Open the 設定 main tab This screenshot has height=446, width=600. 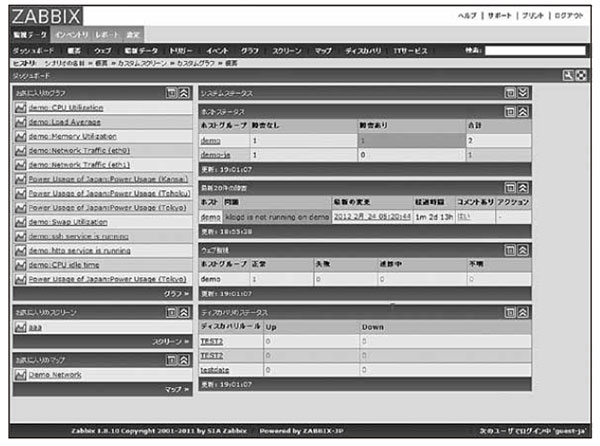[133, 35]
